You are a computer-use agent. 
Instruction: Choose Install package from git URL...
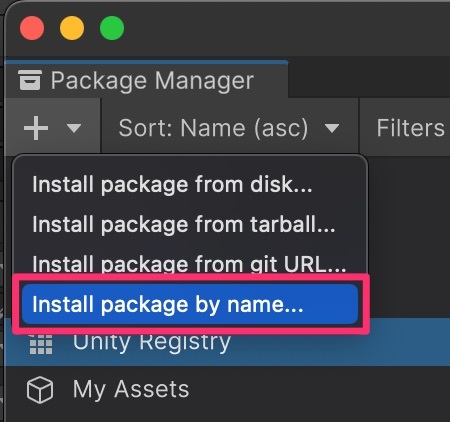[189, 263]
